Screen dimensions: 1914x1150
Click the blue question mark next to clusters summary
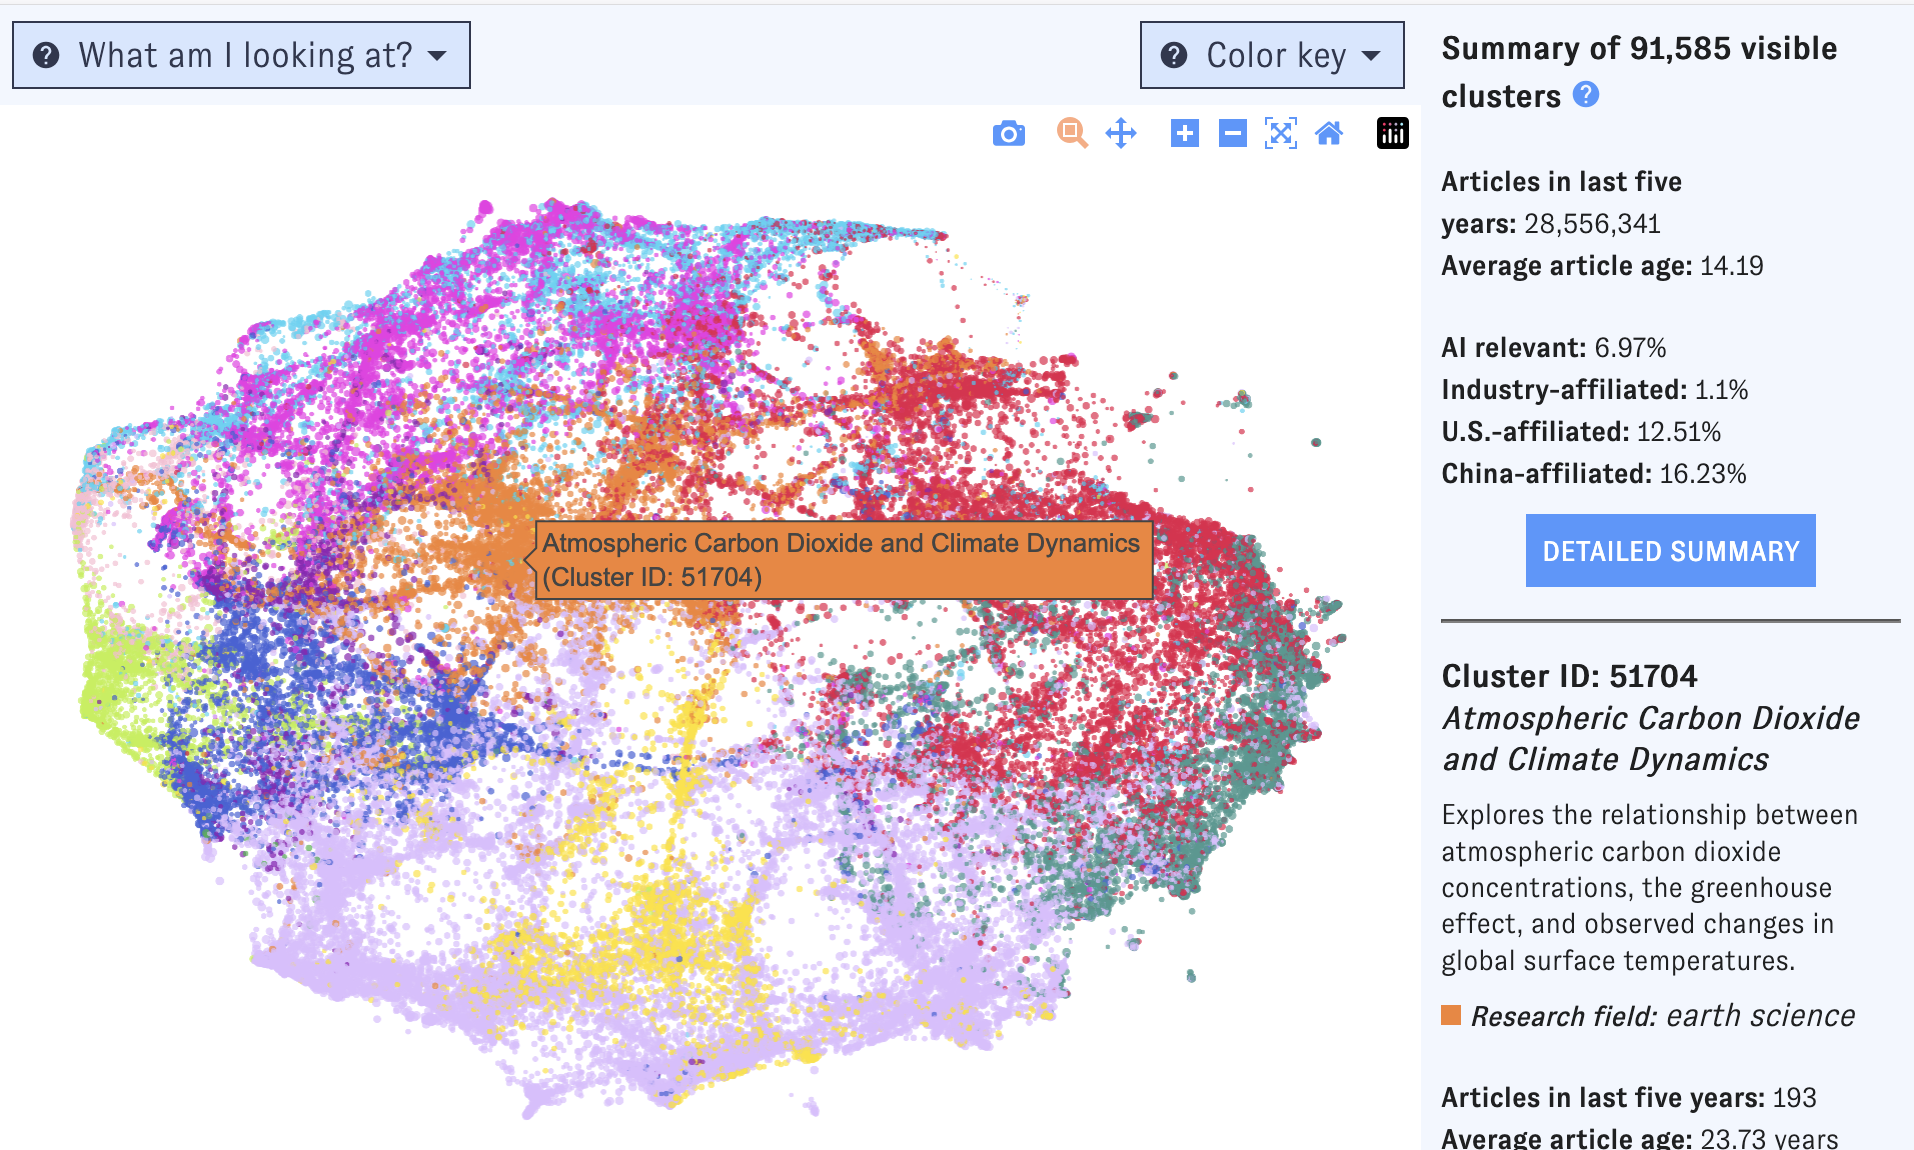pos(1586,96)
